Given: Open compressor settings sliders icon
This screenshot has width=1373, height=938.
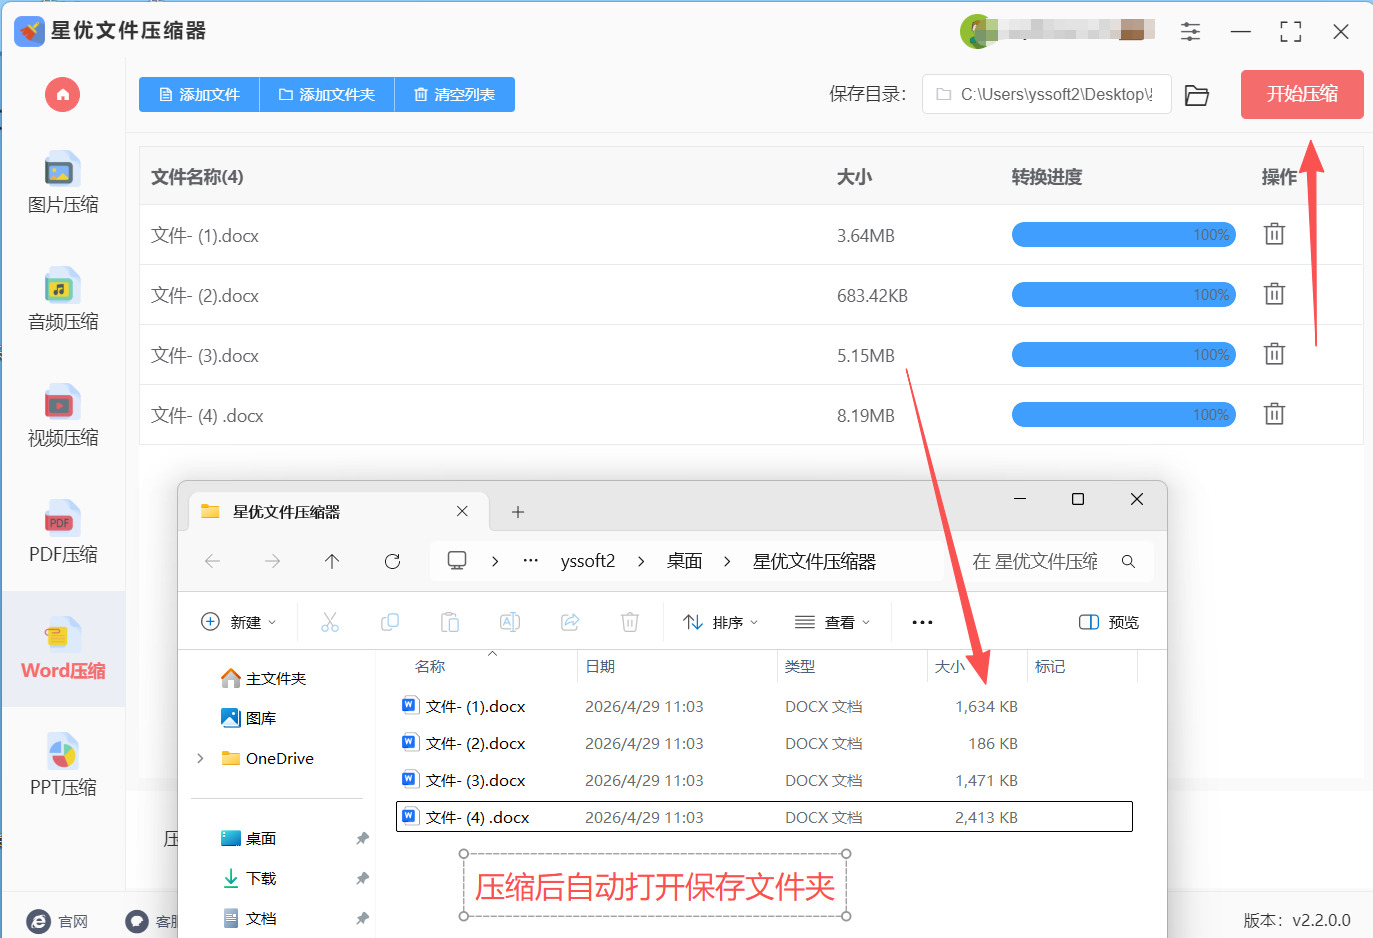Looking at the screenshot, I should point(1190,32).
